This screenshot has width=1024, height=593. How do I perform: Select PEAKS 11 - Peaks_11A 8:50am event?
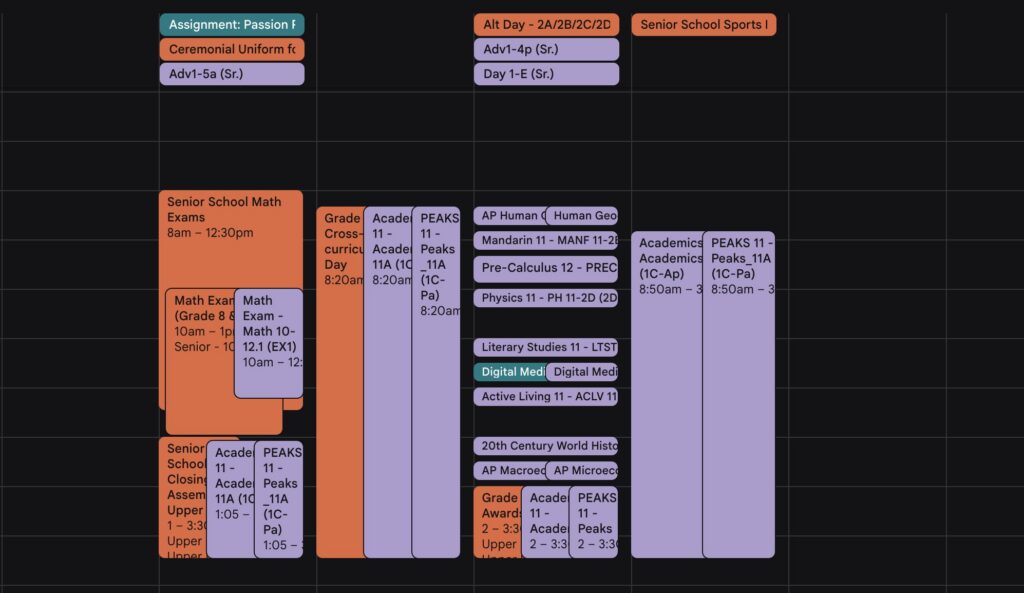(x=739, y=394)
